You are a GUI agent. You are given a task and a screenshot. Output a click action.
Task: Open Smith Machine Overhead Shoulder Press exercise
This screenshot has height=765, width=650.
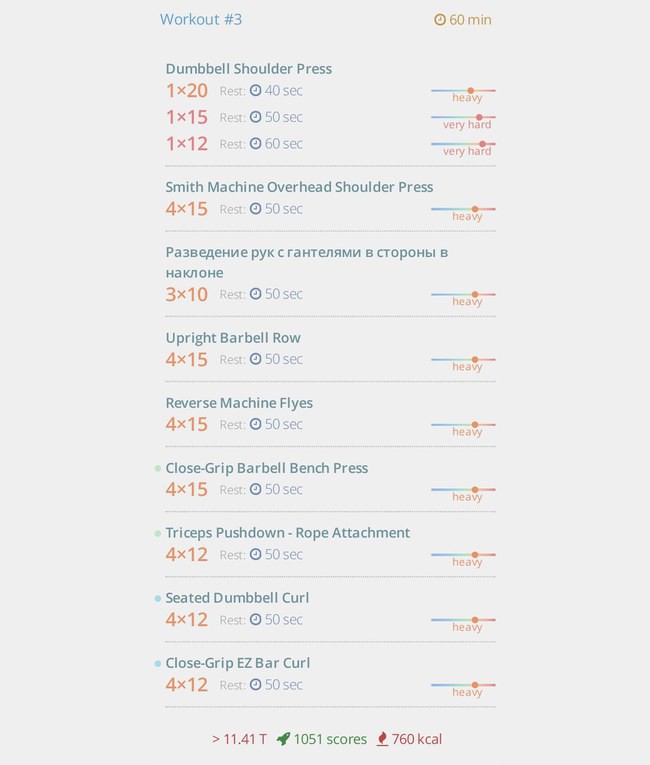pyautogui.click(x=299, y=187)
